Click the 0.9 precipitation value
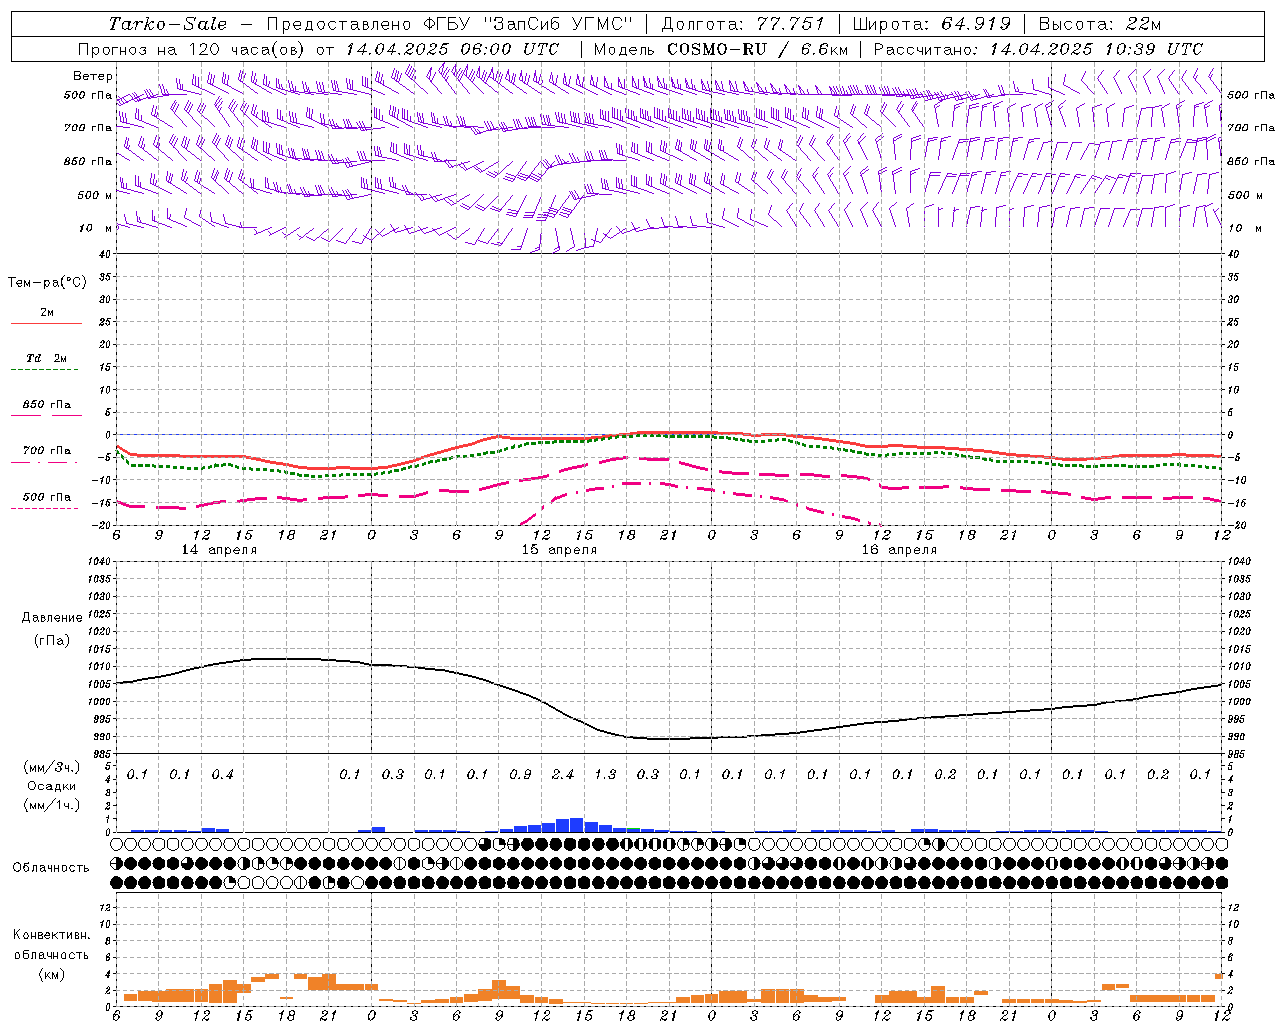Screen dimensions: 1280x1024 pos(520,774)
